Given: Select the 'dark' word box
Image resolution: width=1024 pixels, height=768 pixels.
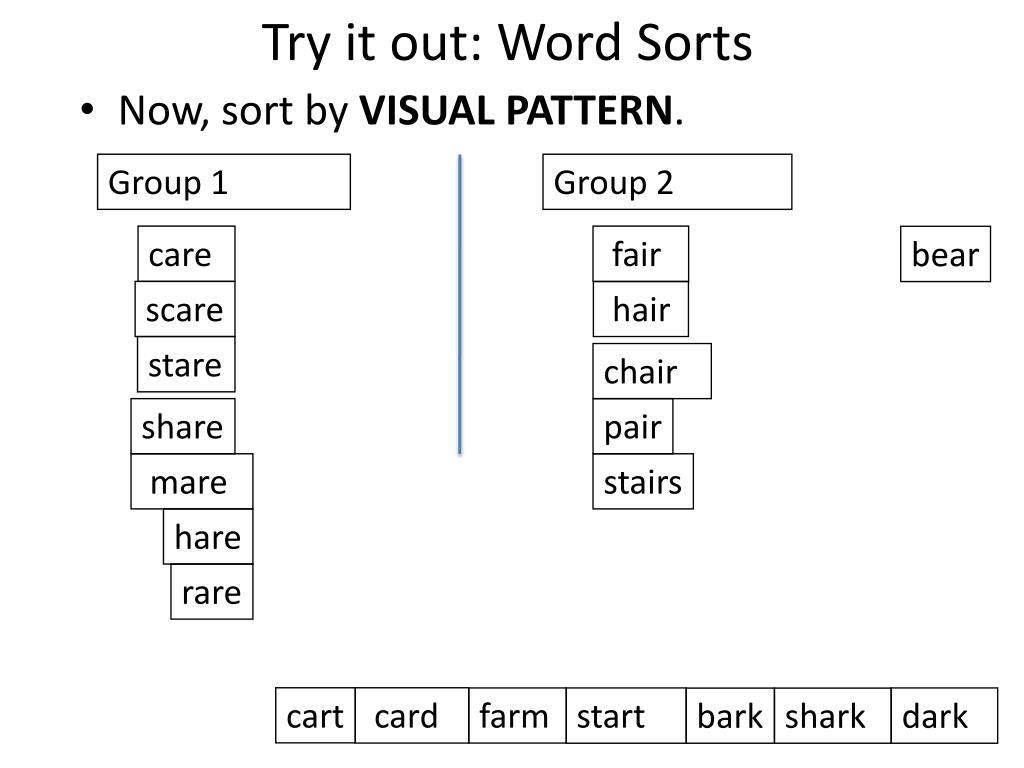Looking at the screenshot, I should (944, 716).
